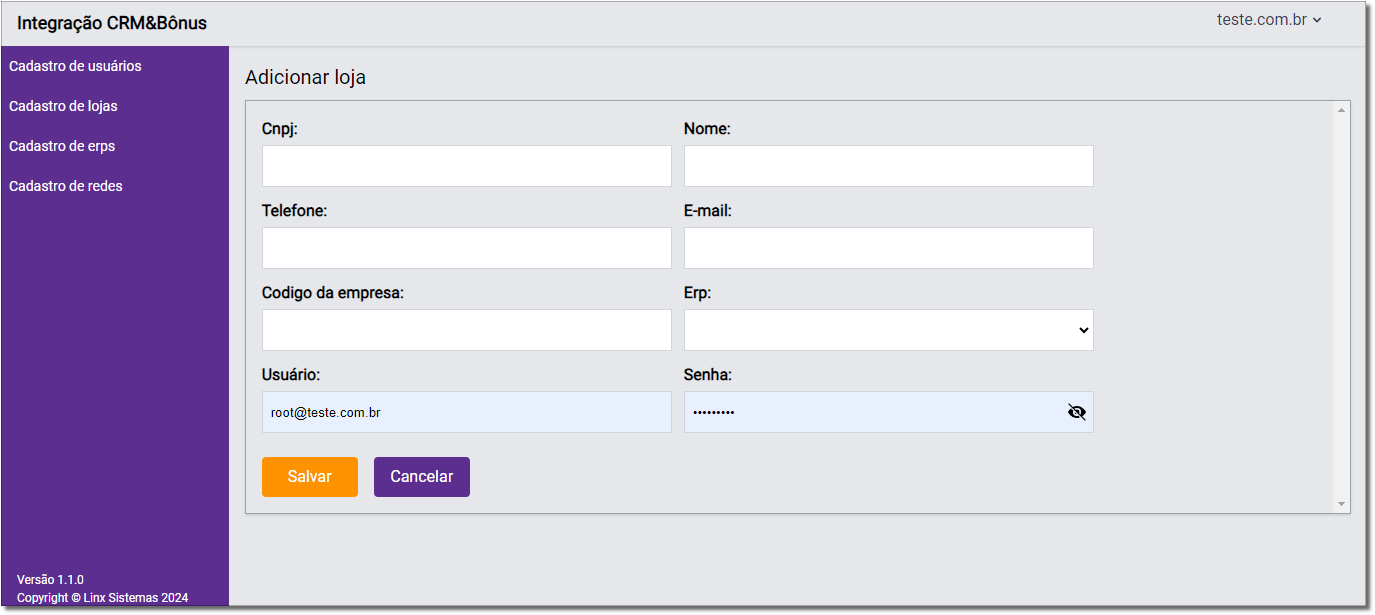Click inside the Senha password field

tap(870, 412)
